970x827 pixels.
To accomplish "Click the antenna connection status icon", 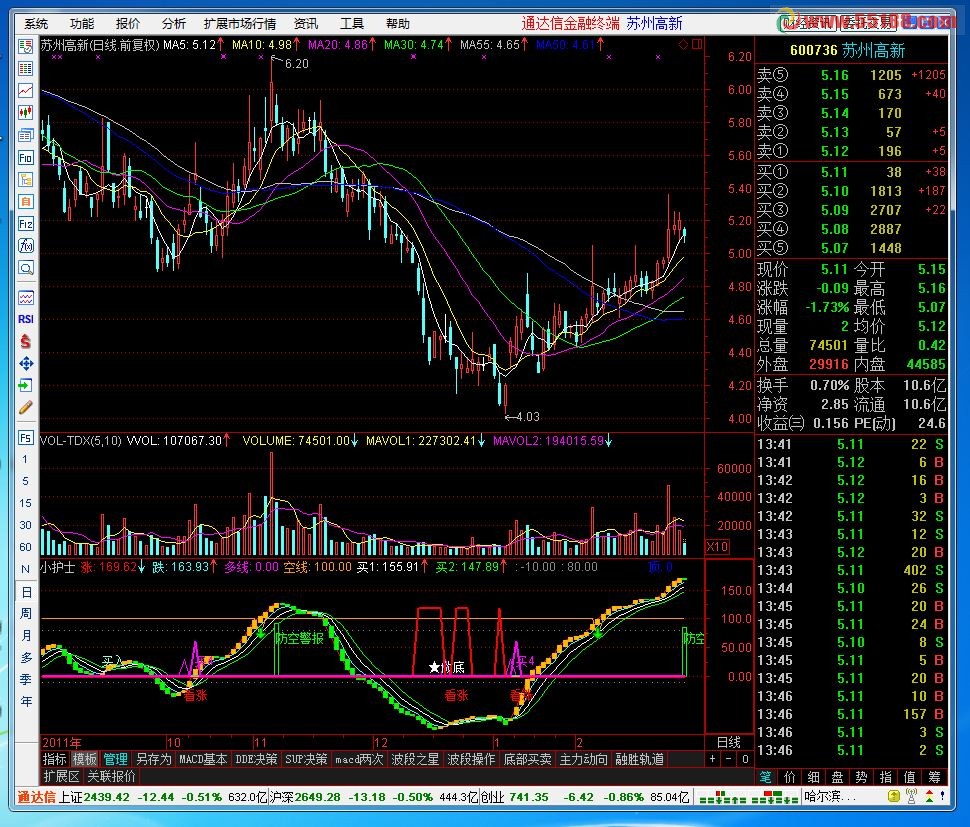I will pyautogui.click(x=911, y=796).
